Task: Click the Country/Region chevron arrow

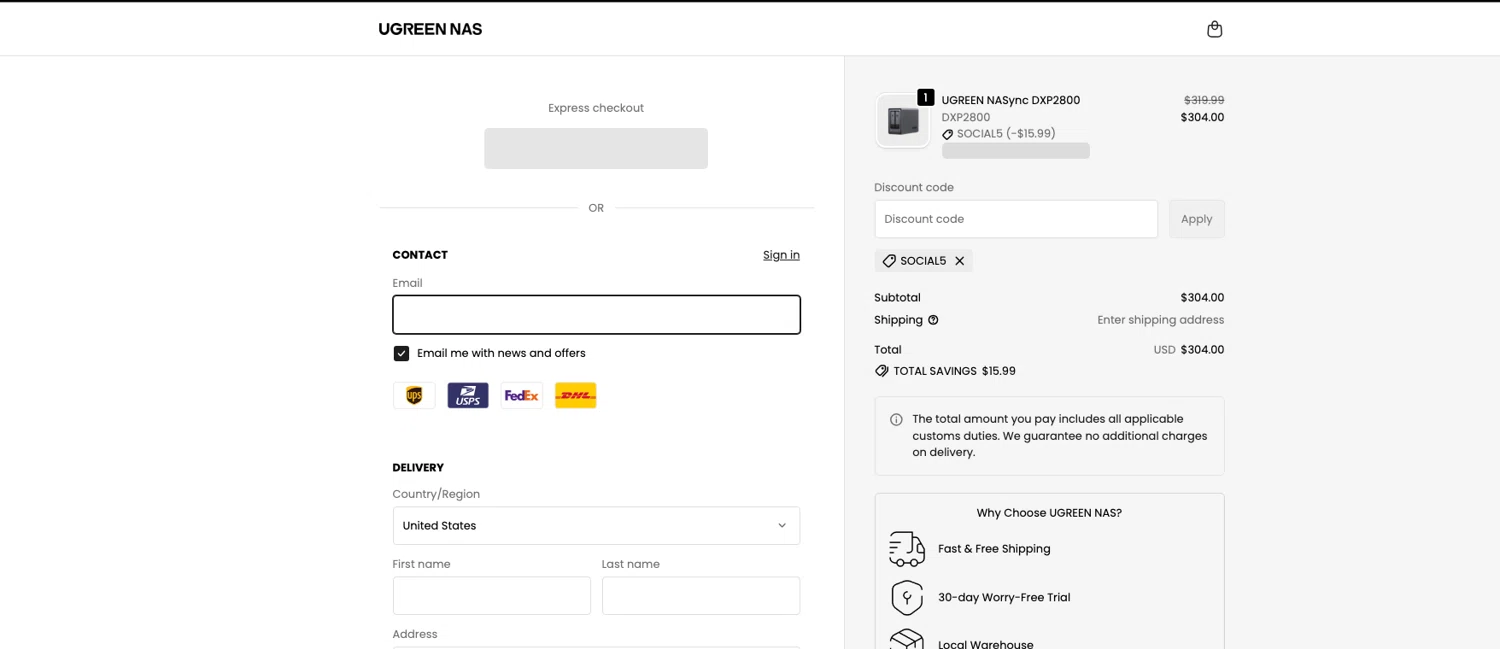Action: click(x=782, y=526)
